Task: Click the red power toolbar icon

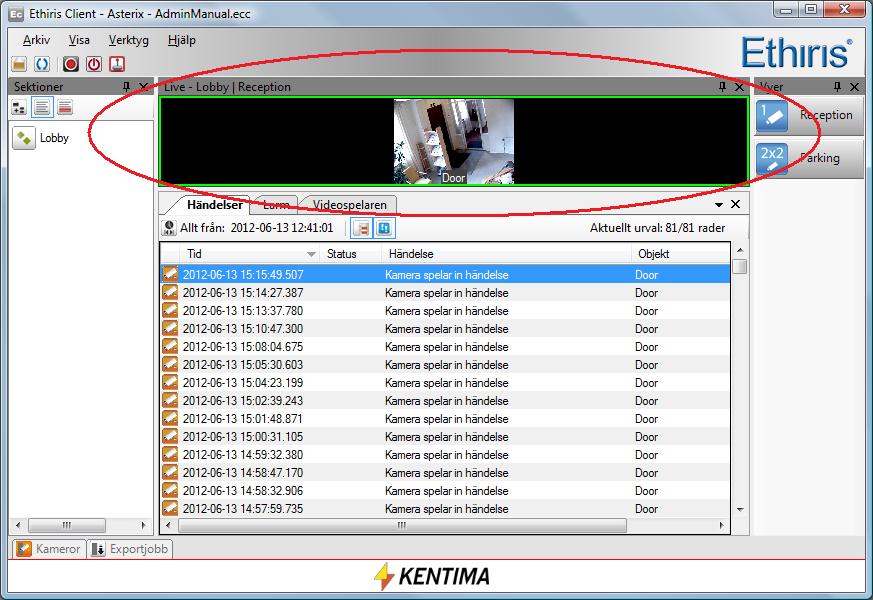Action: click(x=94, y=64)
